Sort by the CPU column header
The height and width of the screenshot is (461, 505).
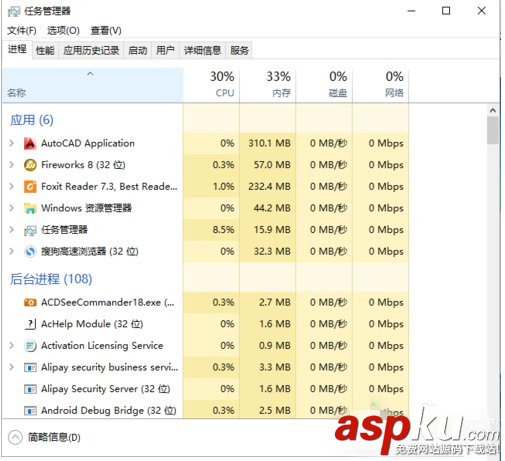click(x=211, y=85)
